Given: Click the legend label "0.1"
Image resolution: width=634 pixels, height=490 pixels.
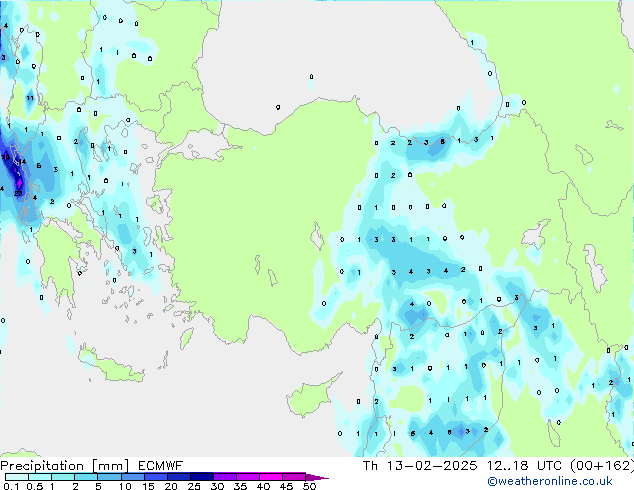Looking at the screenshot, I should click(11, 486).
